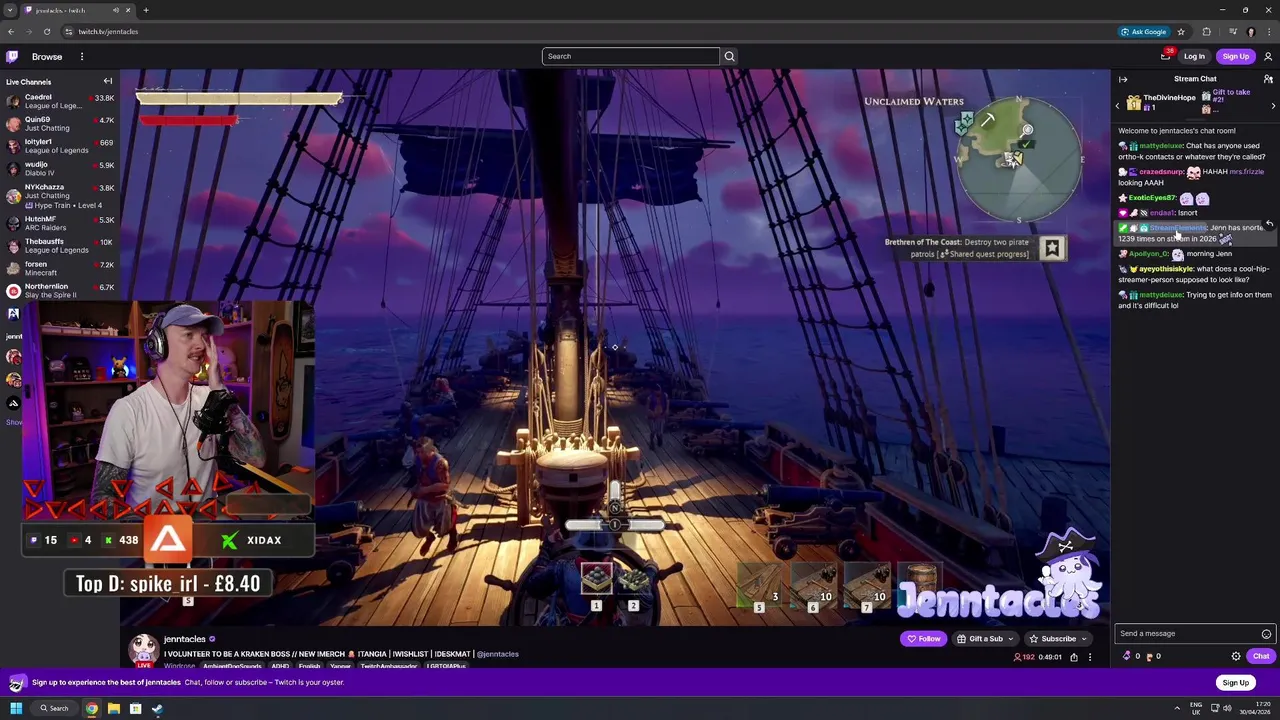Collapse the Stream Chat panel
This screenshot has height=720, width=1280.
[x=1123, y=79]
